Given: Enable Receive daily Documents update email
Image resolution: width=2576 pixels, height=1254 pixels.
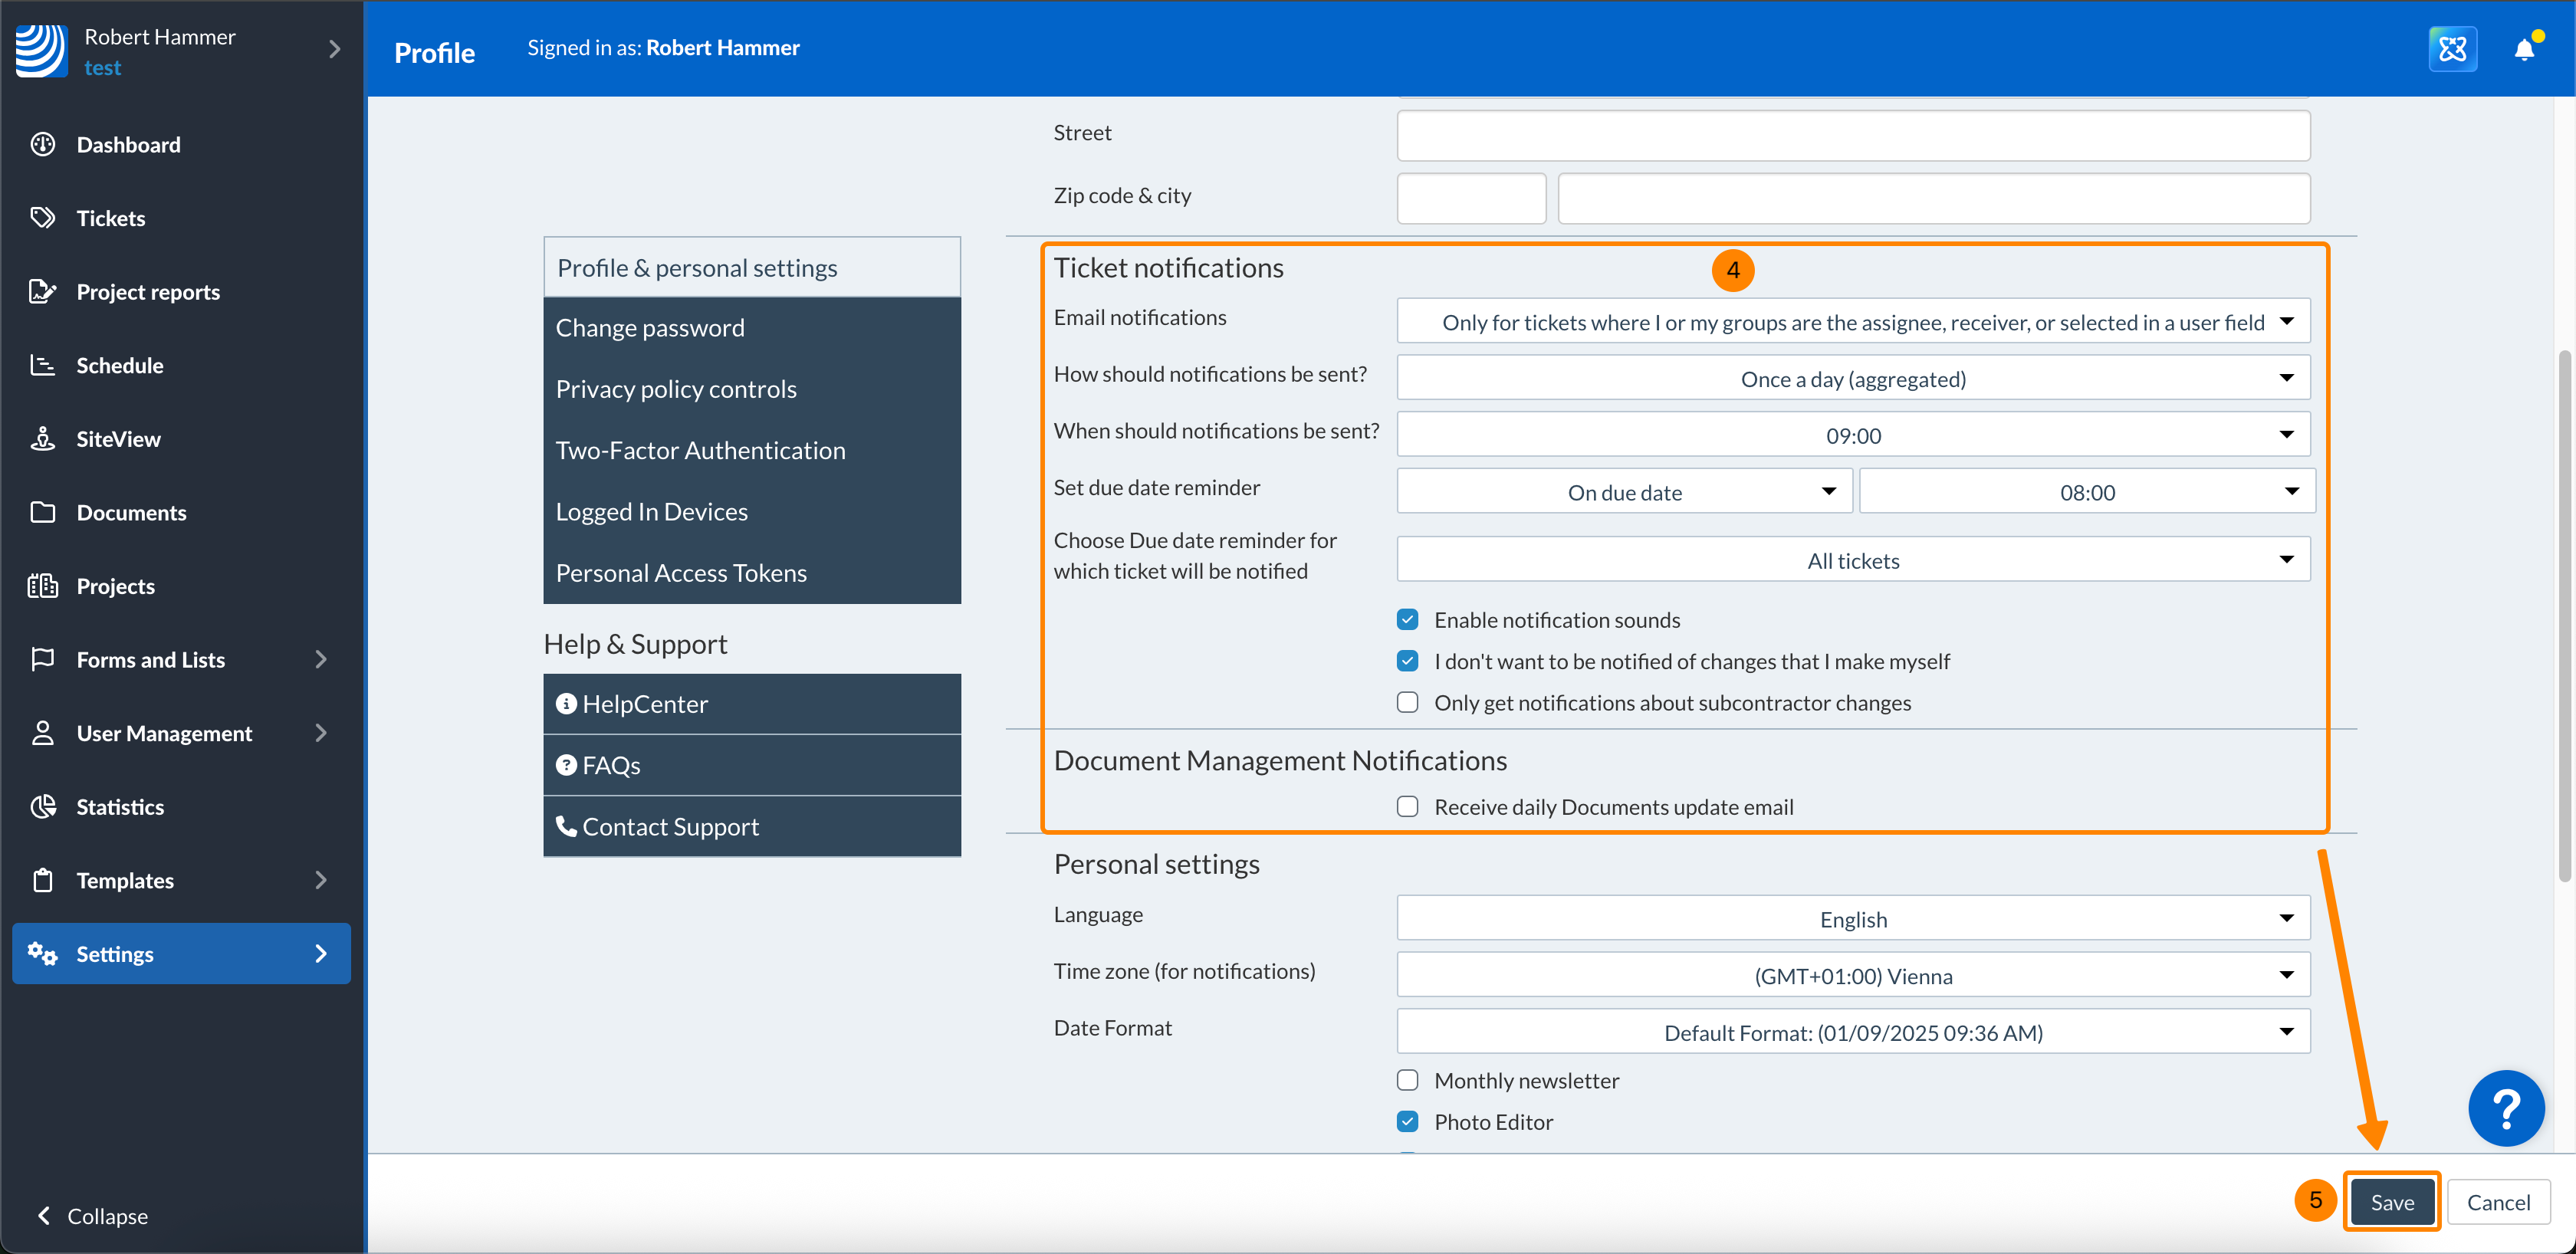Looking at the screenshot, I should (x=1407, y=807).
